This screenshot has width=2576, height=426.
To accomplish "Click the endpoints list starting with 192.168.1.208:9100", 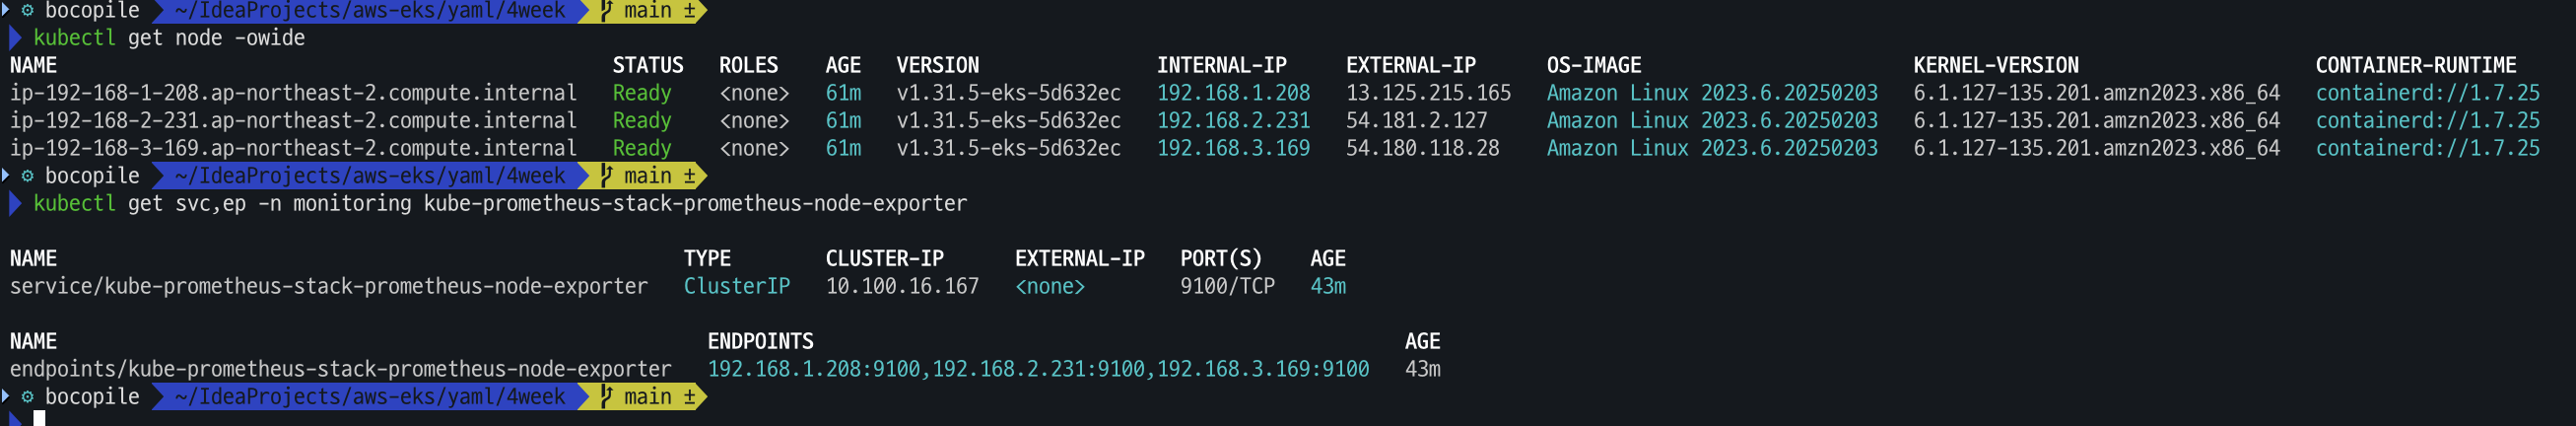I will (x=1037, y=369).
